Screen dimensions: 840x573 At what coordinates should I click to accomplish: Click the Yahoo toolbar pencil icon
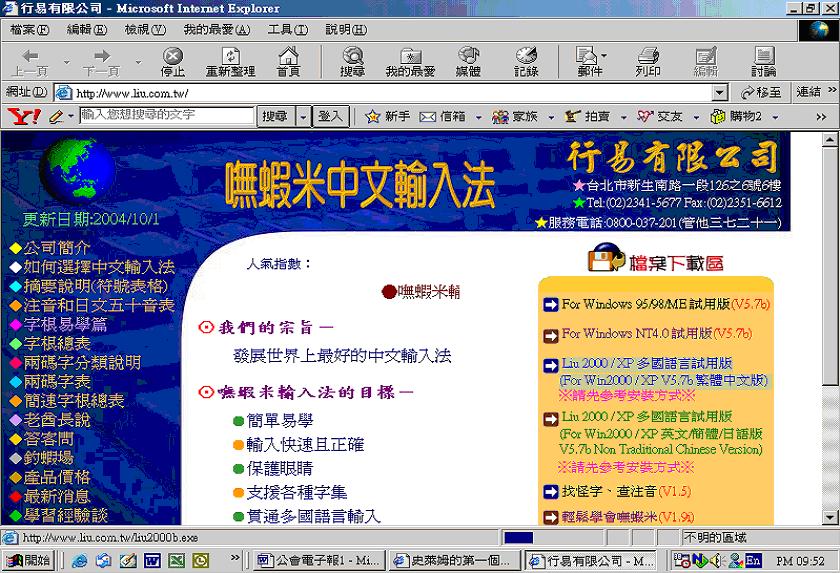(56, 116)
